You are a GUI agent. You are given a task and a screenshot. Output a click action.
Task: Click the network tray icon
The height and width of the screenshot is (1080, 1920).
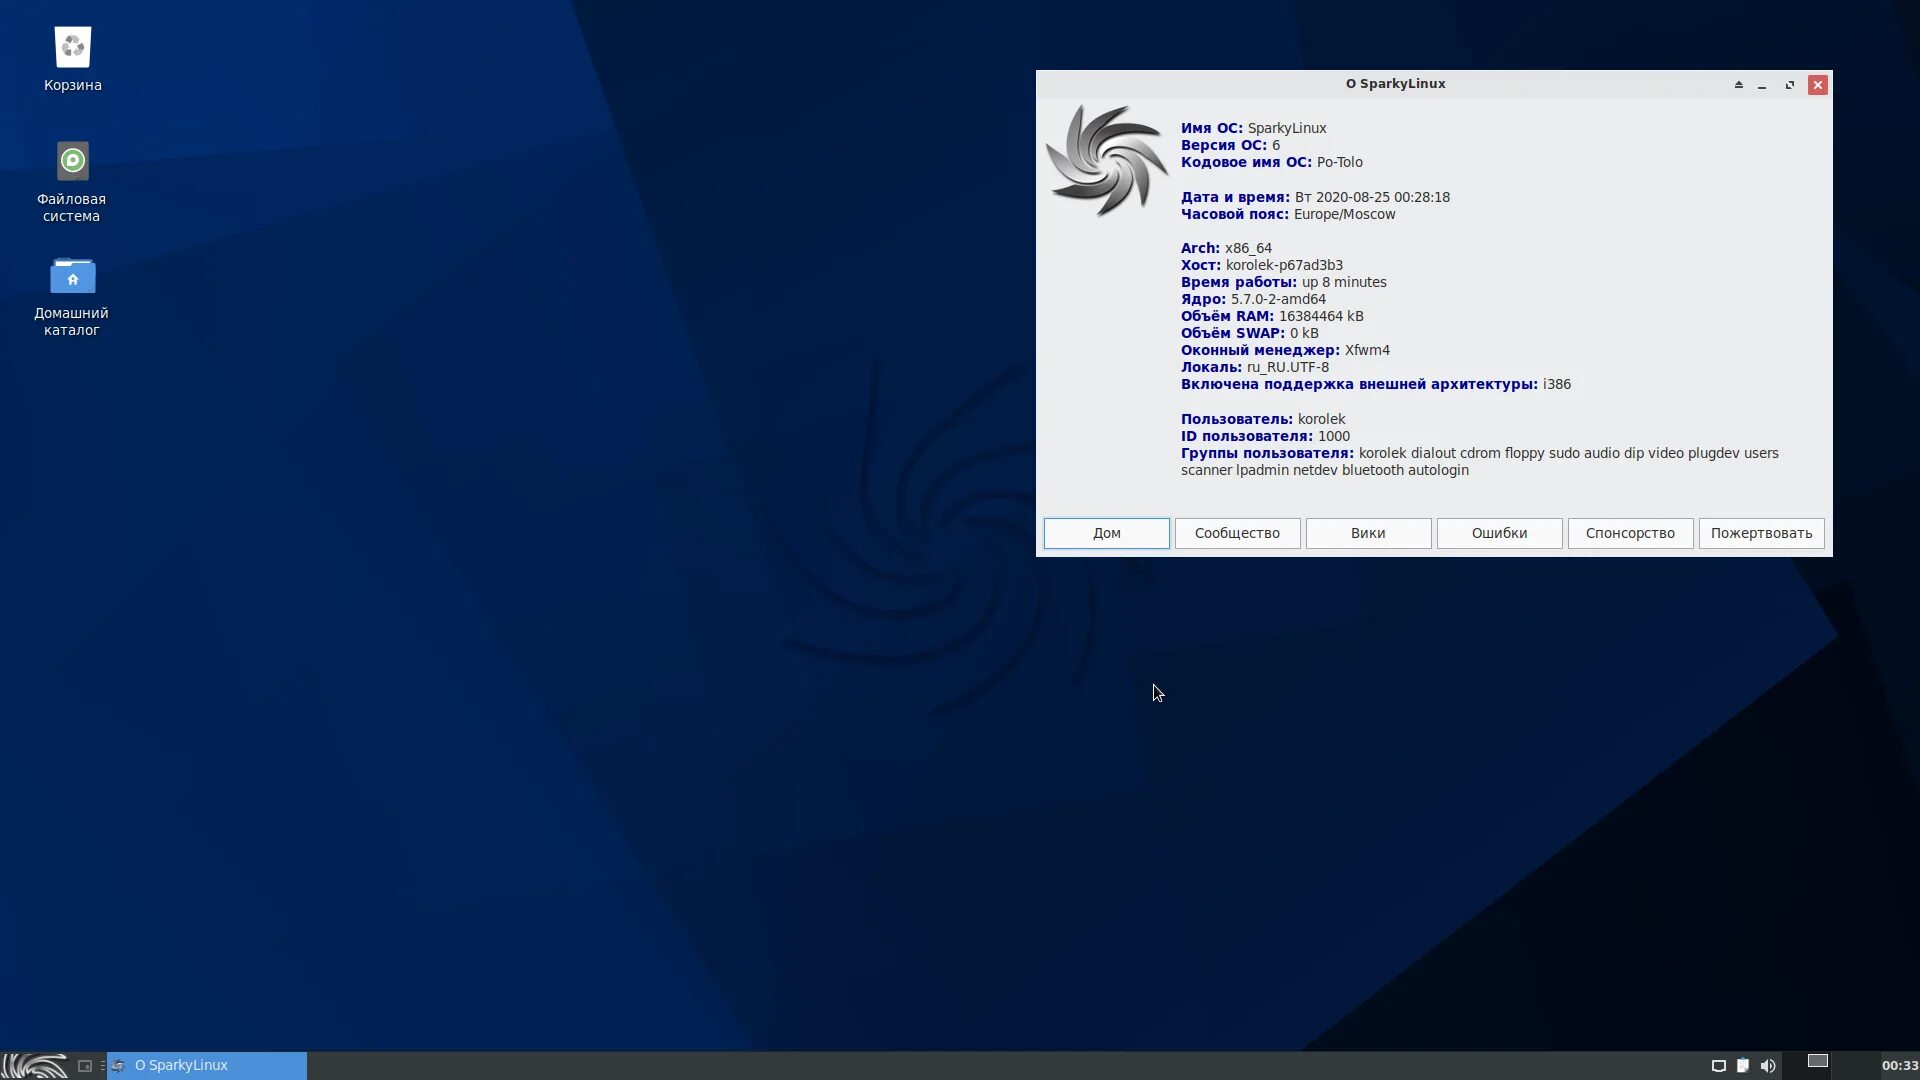coord(1719,1066)
